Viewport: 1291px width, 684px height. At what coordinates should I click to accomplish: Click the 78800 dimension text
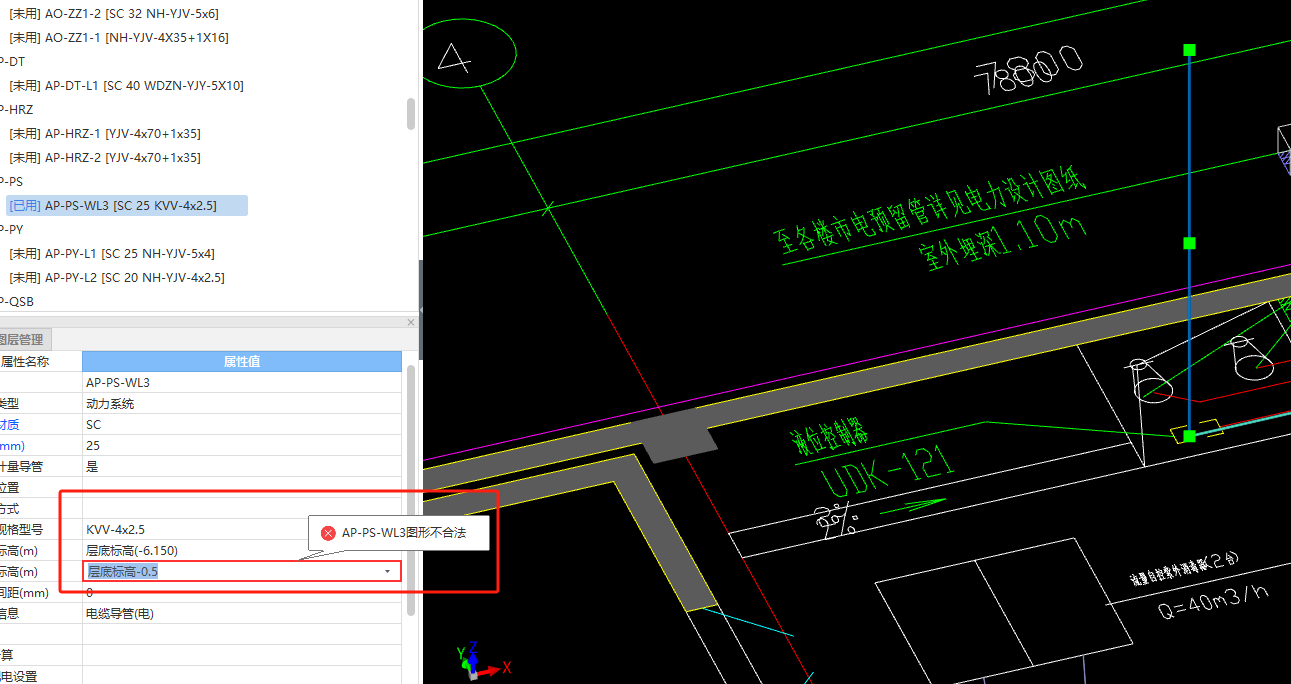click(1028, 70)
